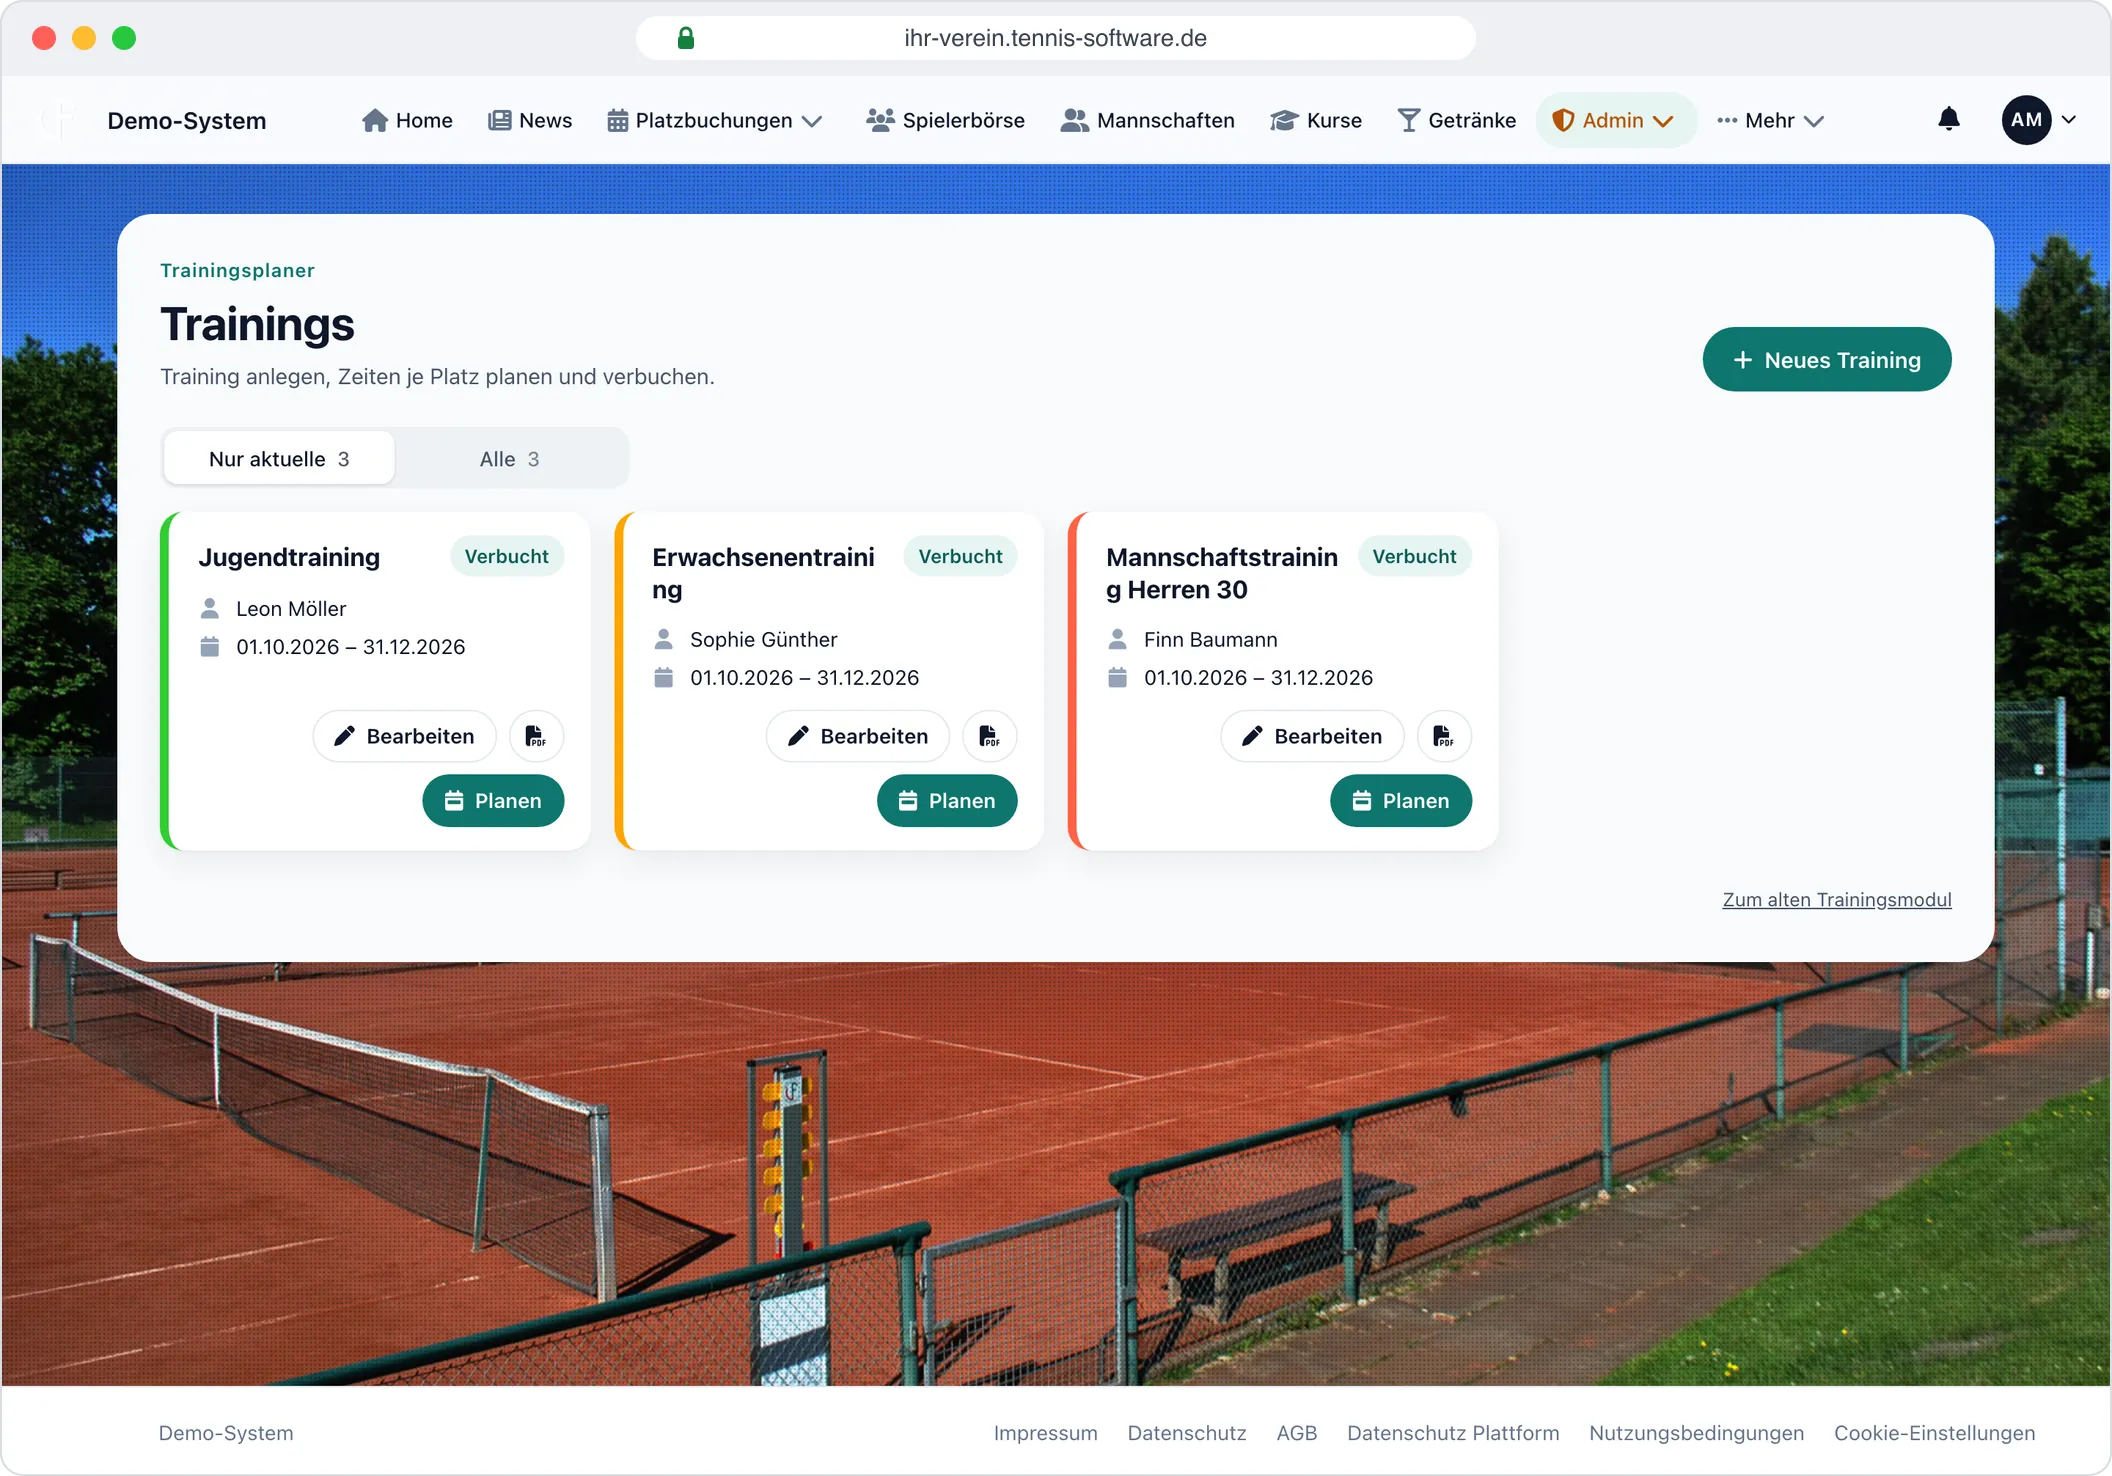Open the News section
The image size is (2112, 1476).
pos(530,120)
